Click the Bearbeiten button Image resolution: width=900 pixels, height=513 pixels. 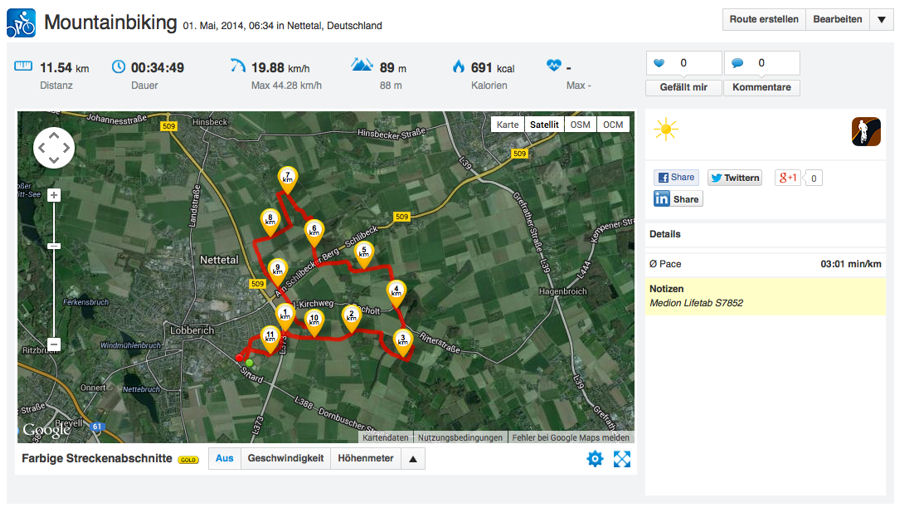[x=837, y=20]
